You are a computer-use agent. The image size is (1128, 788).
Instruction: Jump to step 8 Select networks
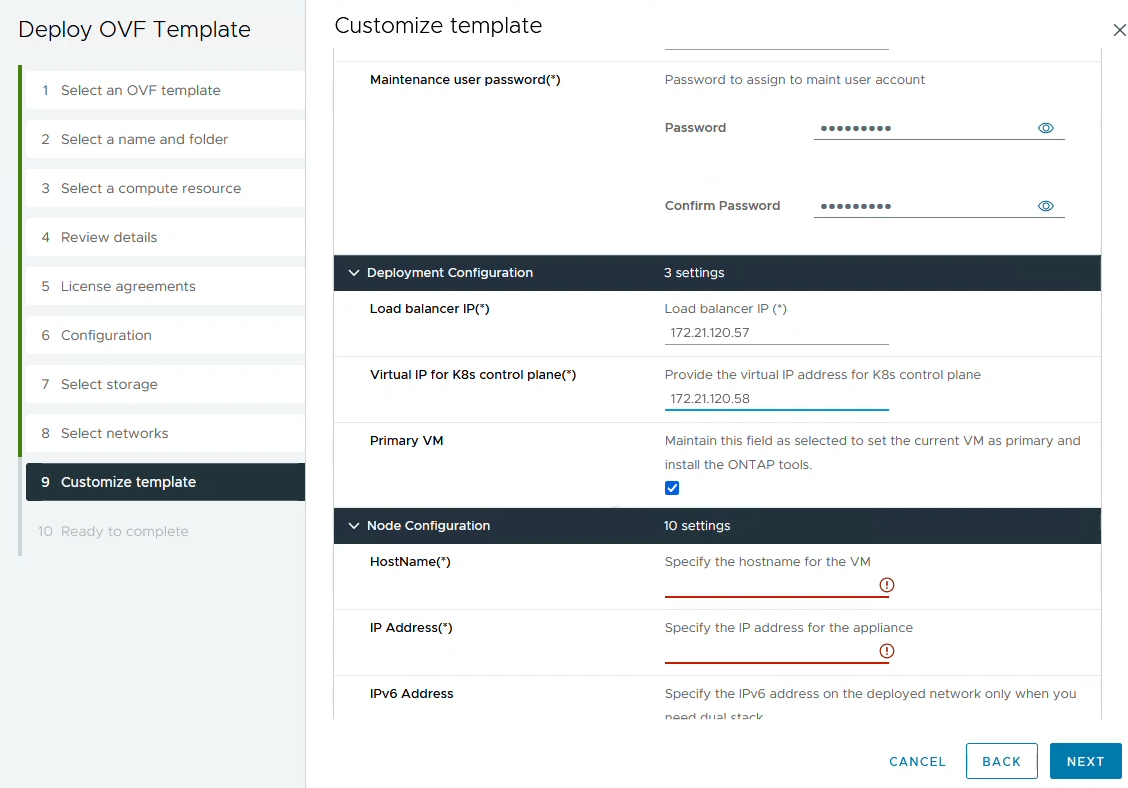[114, 433]
